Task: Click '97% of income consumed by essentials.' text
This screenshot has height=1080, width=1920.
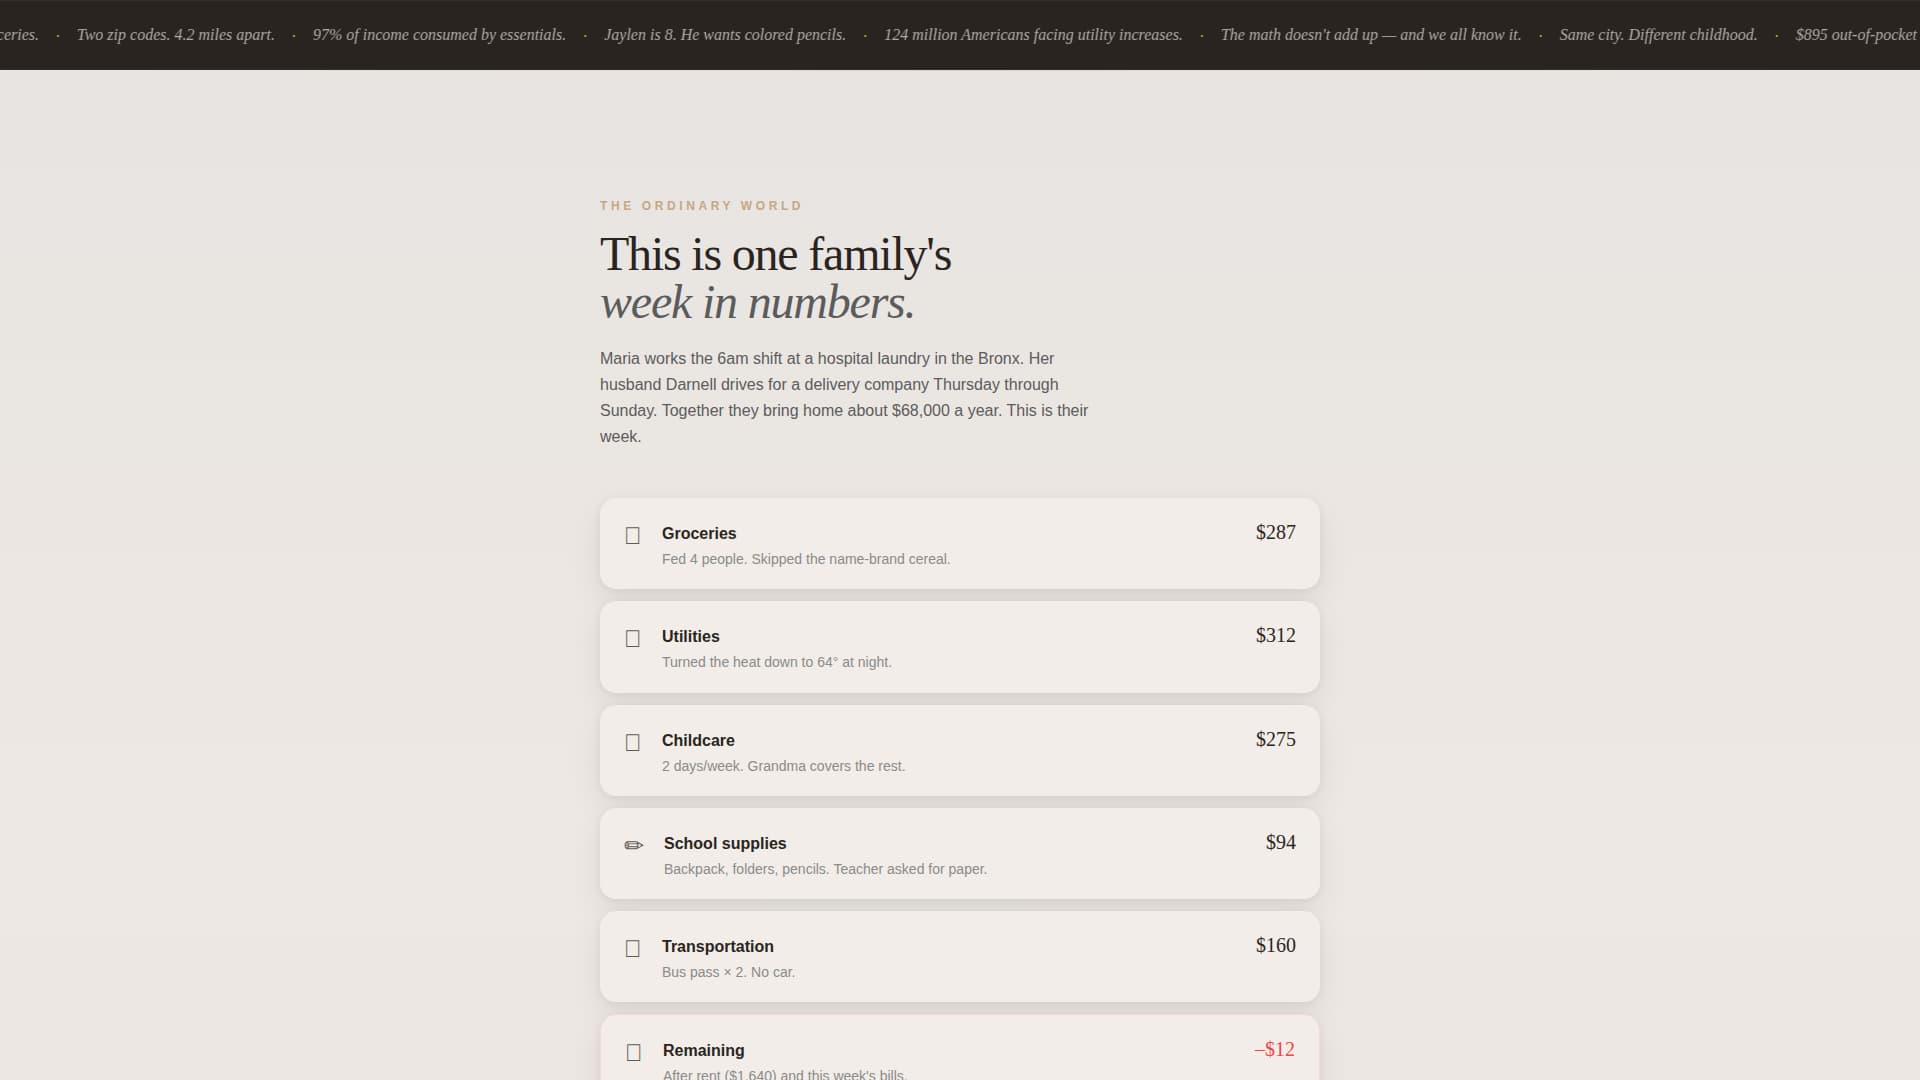Action: tap(440, 33)
